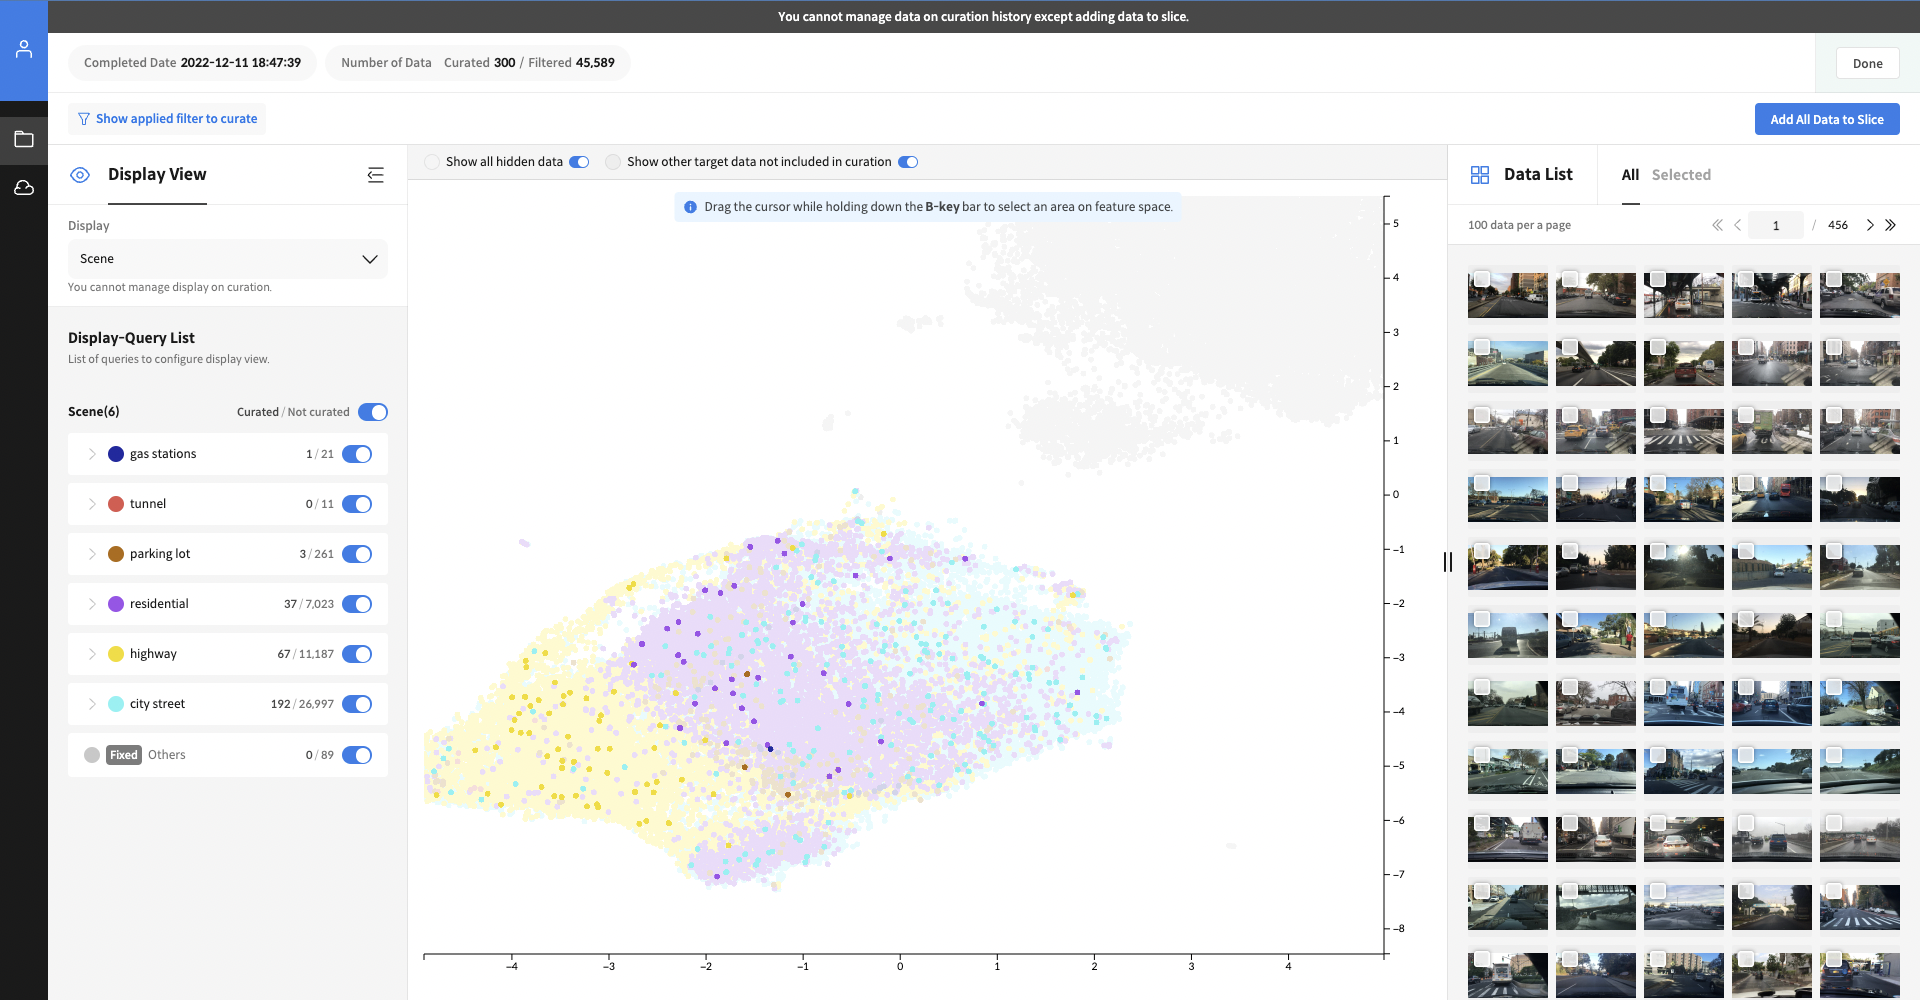Viewport: 1920px width, 1000px height.
Task: Switch to the All tab in Data List
Action: [x=1630, y=175]
